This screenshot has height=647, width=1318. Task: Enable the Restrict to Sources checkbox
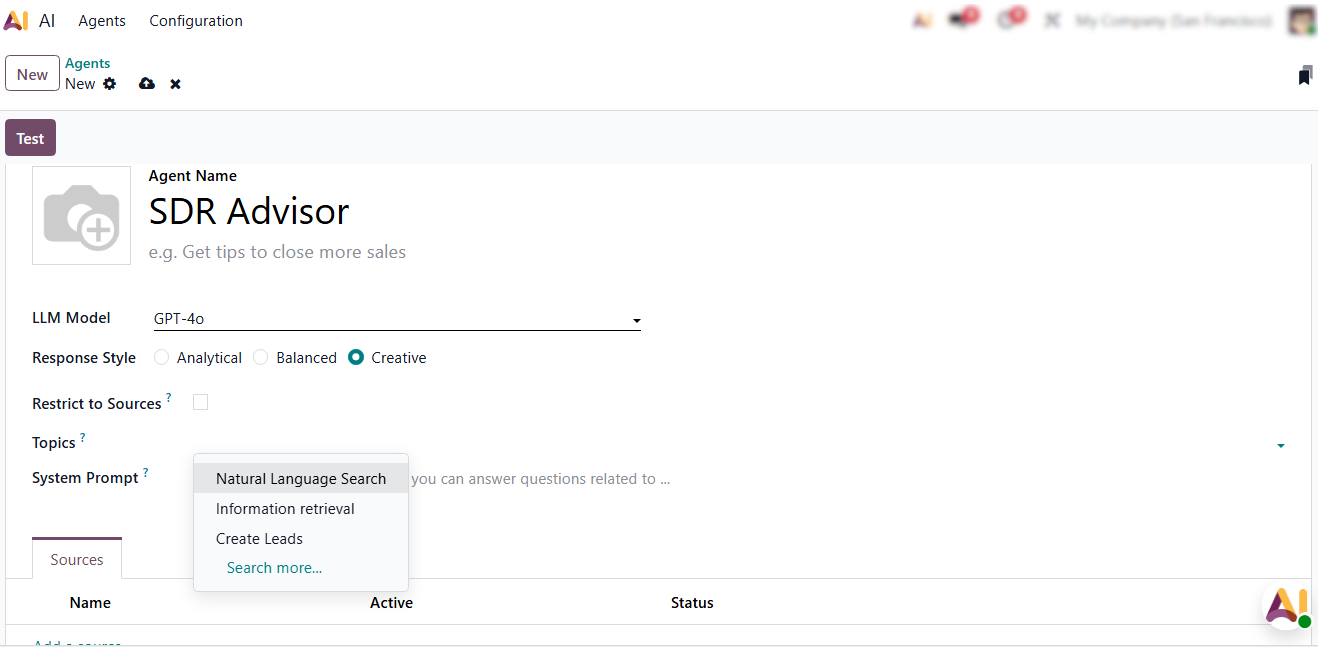point(200,402)
